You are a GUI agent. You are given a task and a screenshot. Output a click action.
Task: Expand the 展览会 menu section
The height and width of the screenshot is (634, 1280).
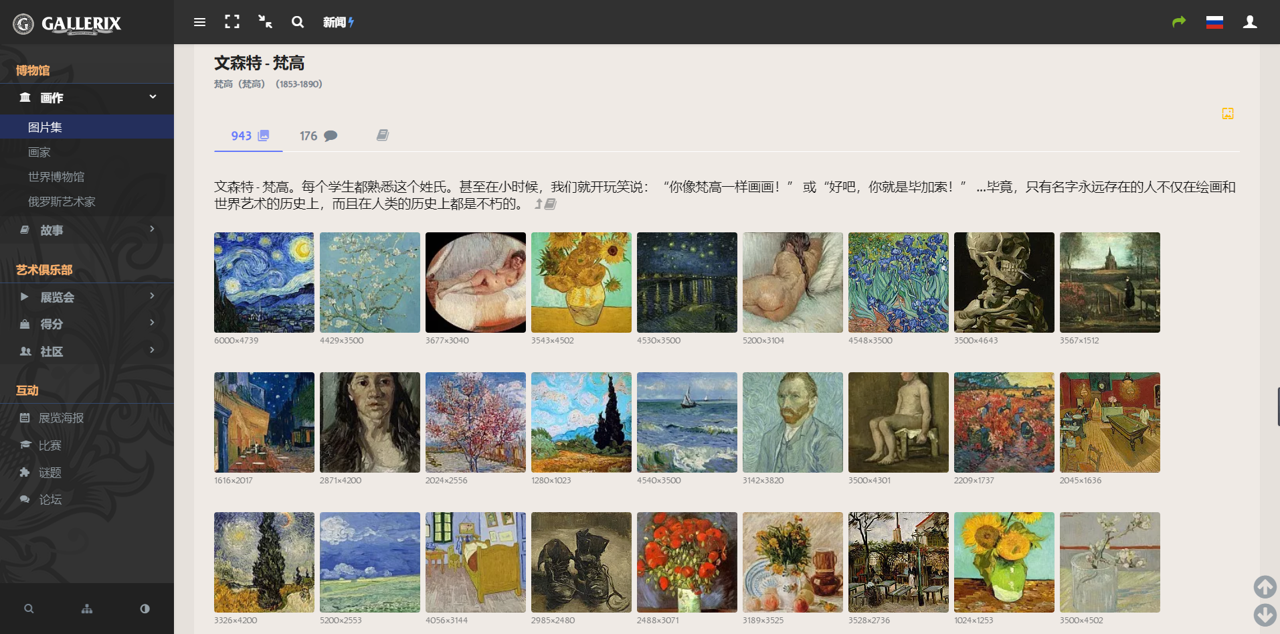pos(87,297)
